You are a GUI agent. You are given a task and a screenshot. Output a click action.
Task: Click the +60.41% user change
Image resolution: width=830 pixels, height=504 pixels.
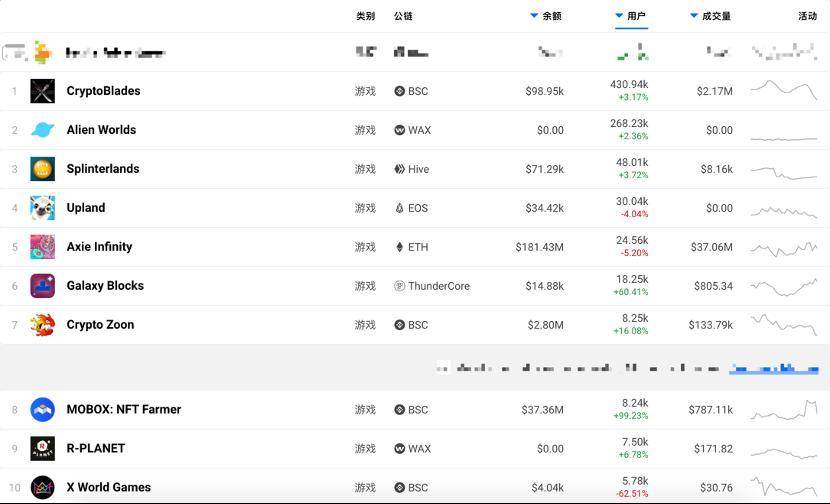[630, 292]
